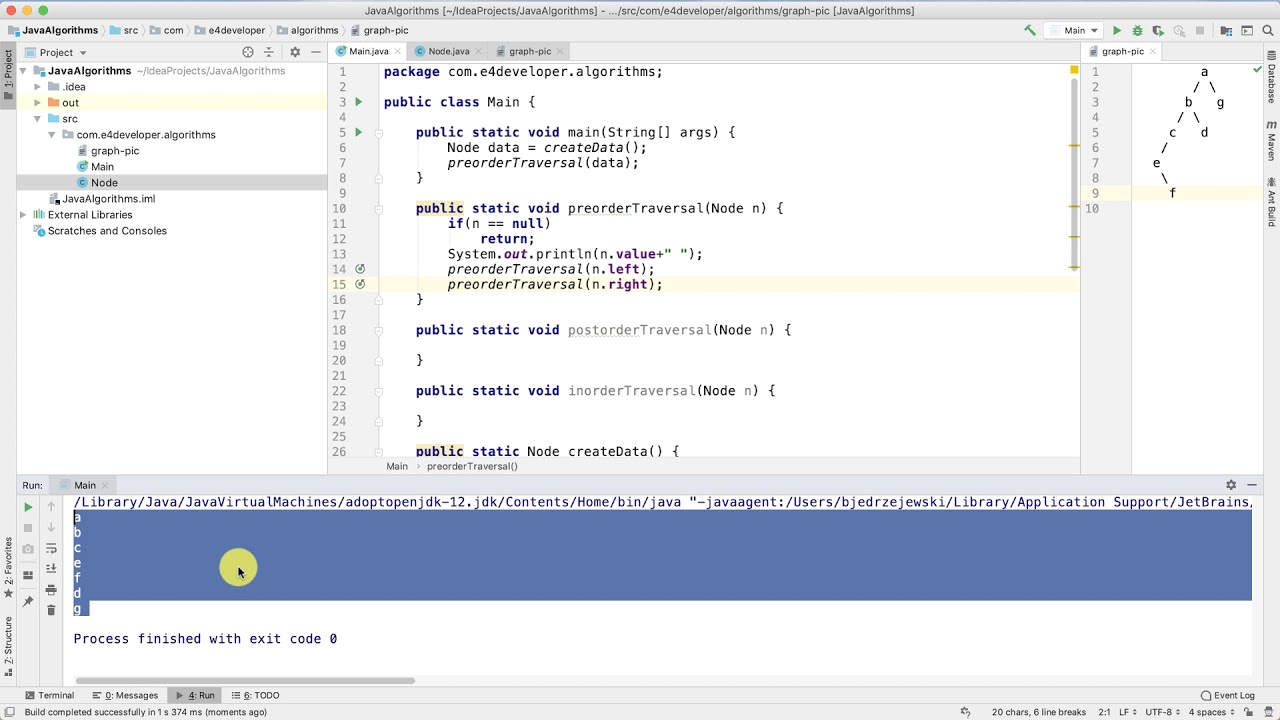Image resolution: width=1280 pixels, height=720 pixels.
Task: Toggle tool window bars icon in status bar
Action: (x=9, y=712)
